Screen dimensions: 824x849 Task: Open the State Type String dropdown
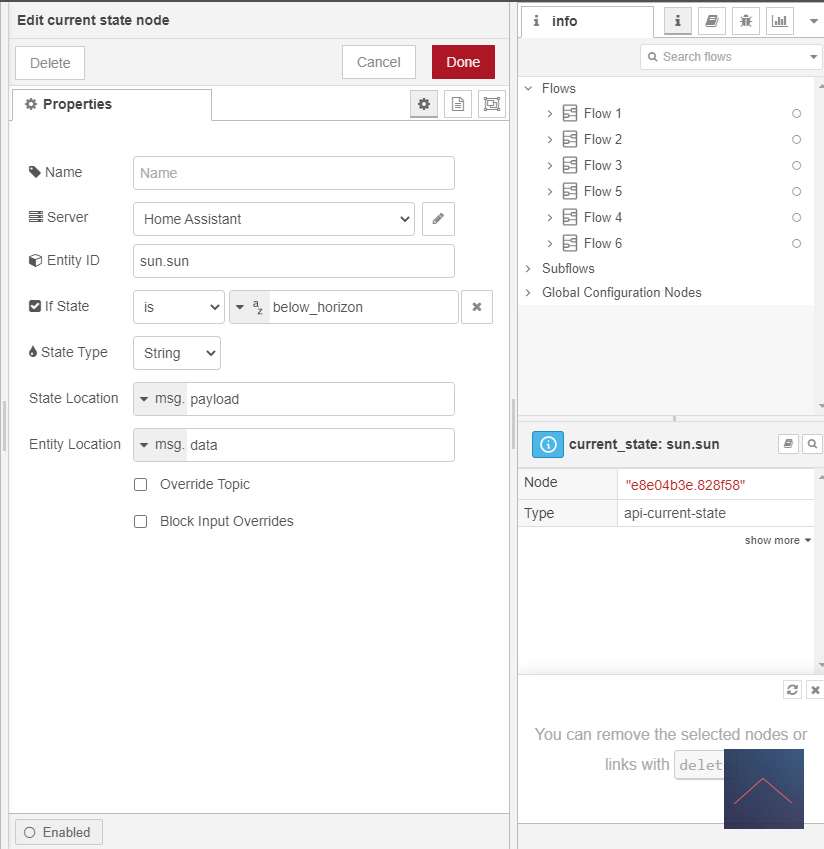click(x=176, y=353)
